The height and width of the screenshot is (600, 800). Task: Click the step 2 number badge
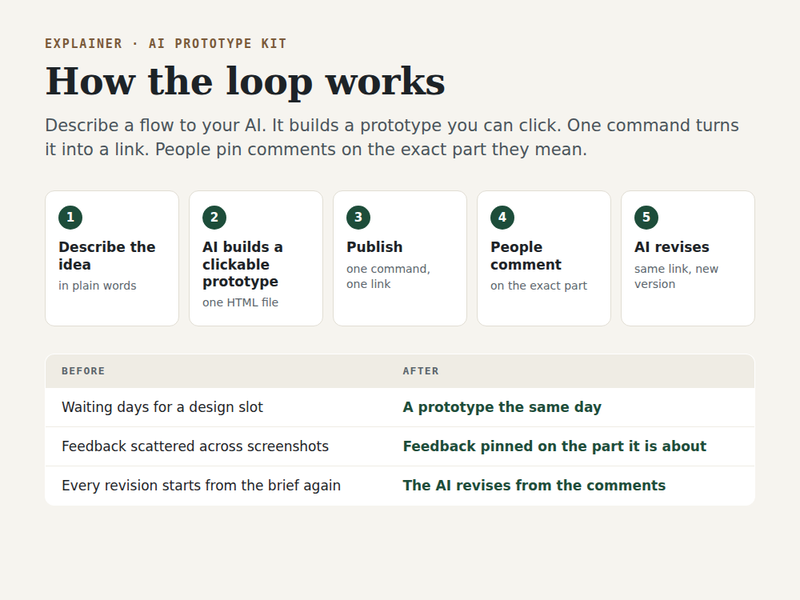[214, 217]
